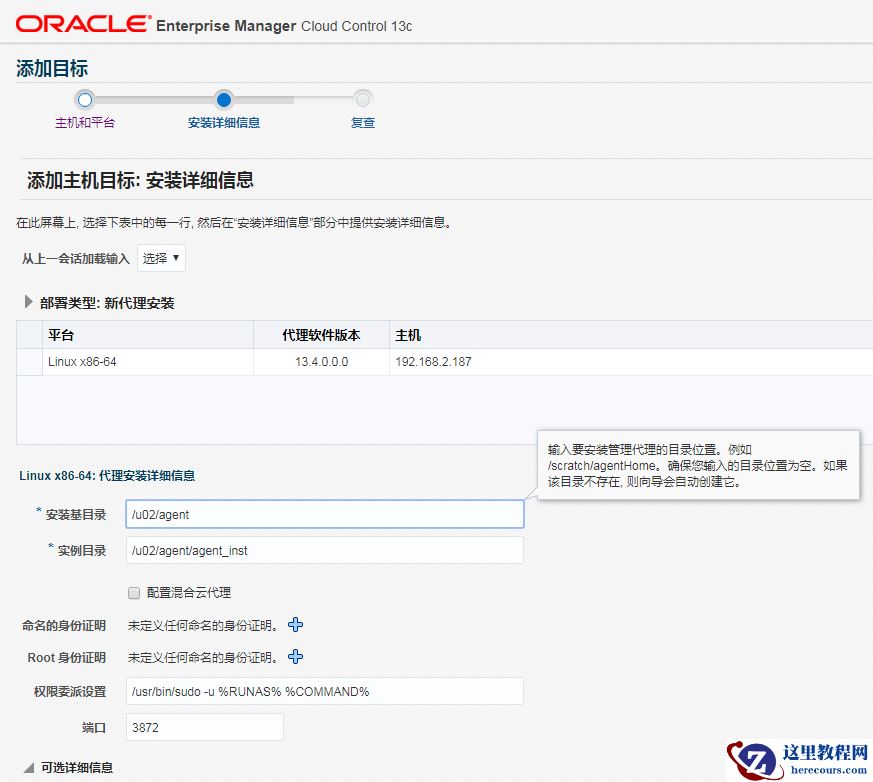Click the Oracle logo in the header
Image resolution: width=873 pixels, height=782 pixels.
tap(83, 23)
